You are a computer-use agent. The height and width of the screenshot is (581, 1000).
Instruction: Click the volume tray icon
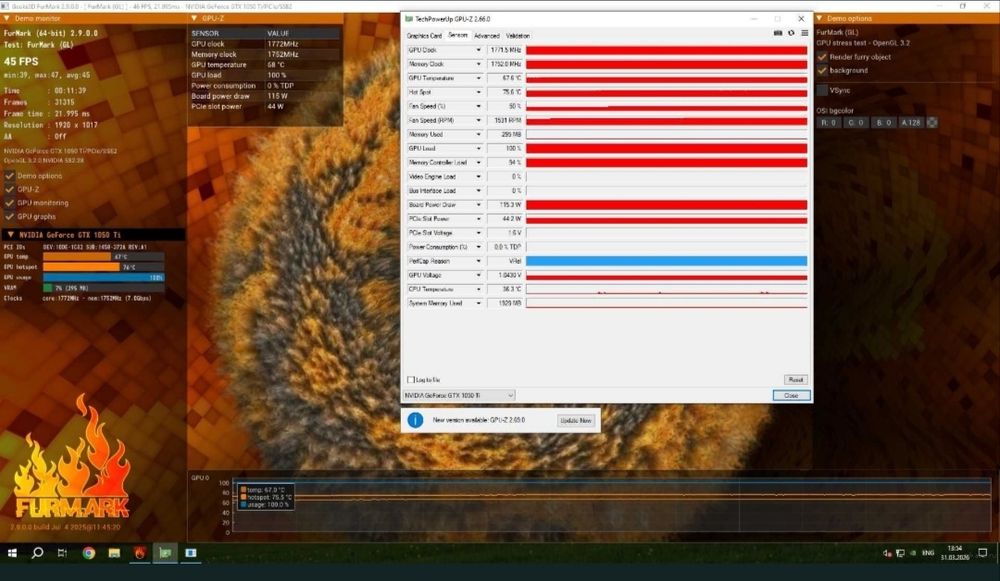coord(887,553)
